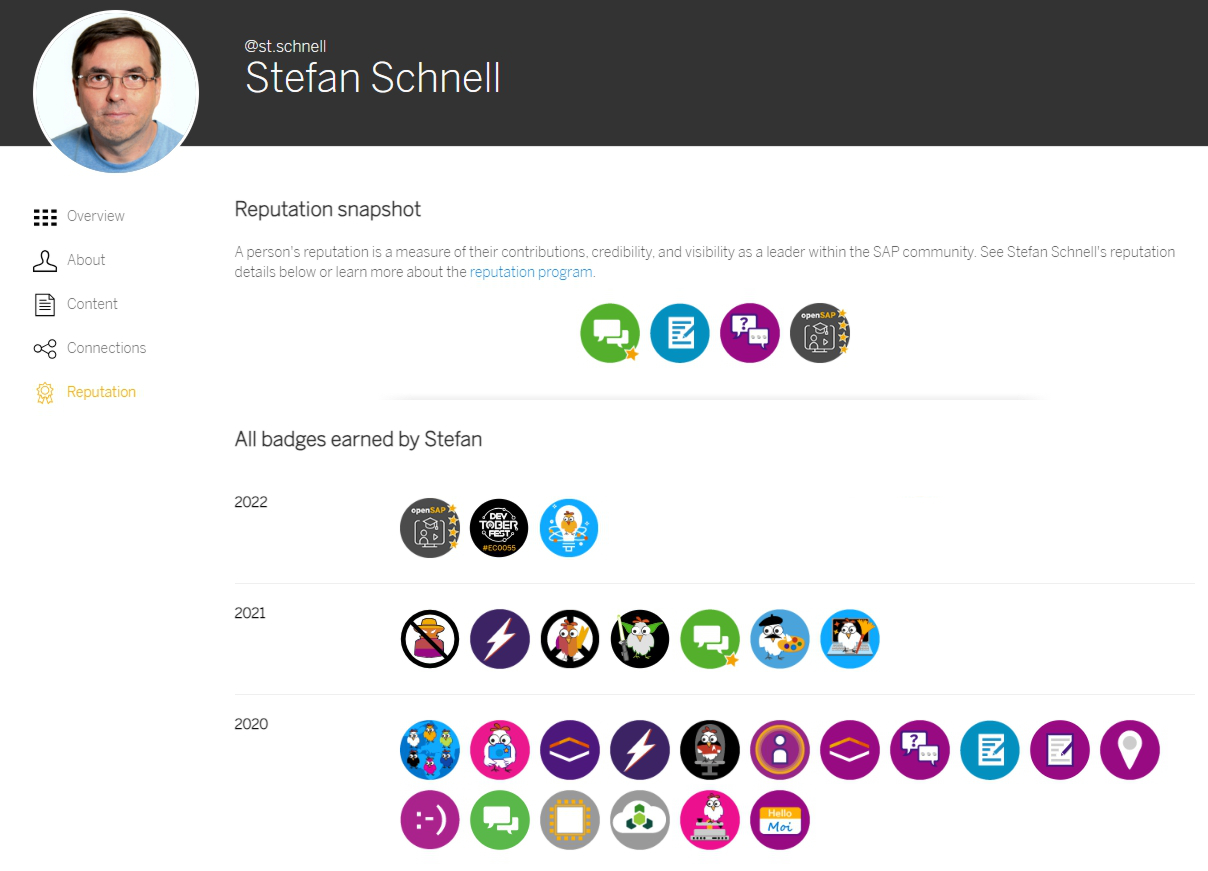Select the map pin location badge in 2020
The height and width of the screenshot is (871, 1208).
coord(1130,750)
